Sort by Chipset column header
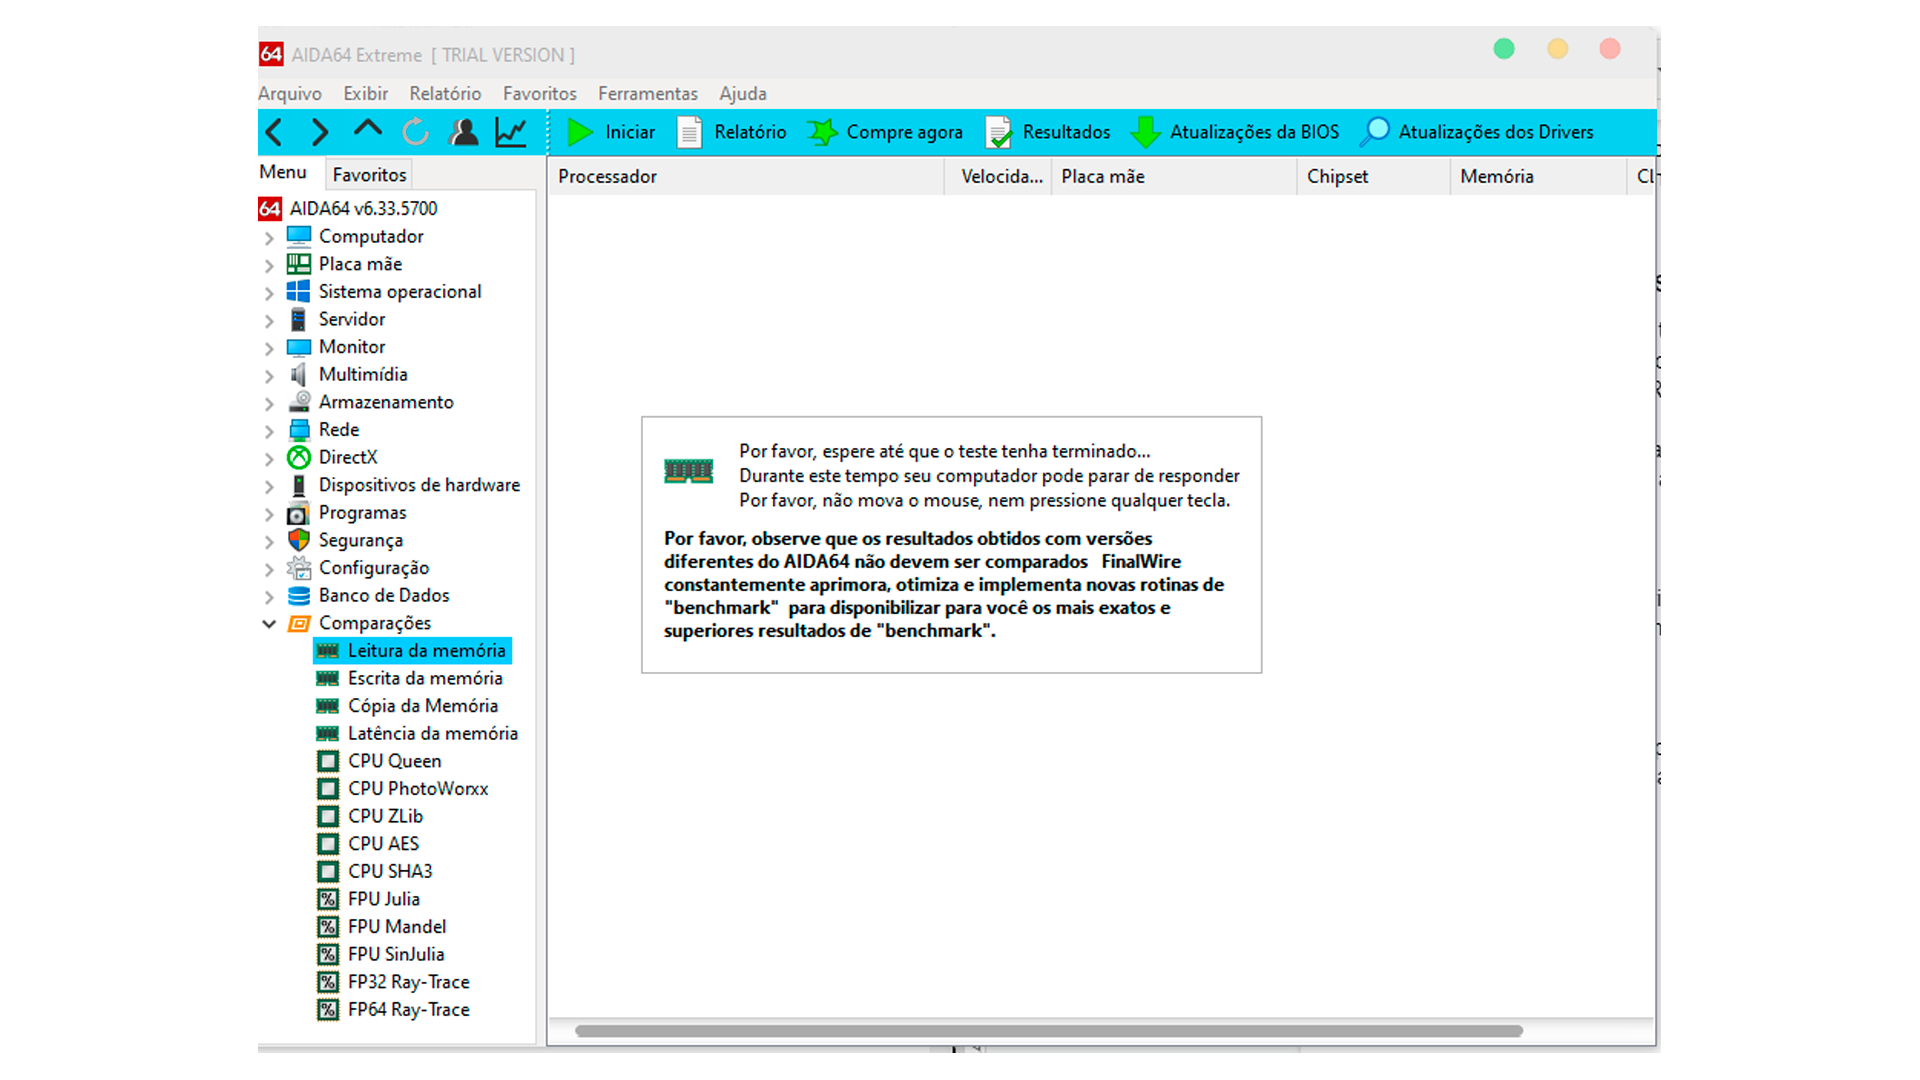 [x=1374, y=176]
